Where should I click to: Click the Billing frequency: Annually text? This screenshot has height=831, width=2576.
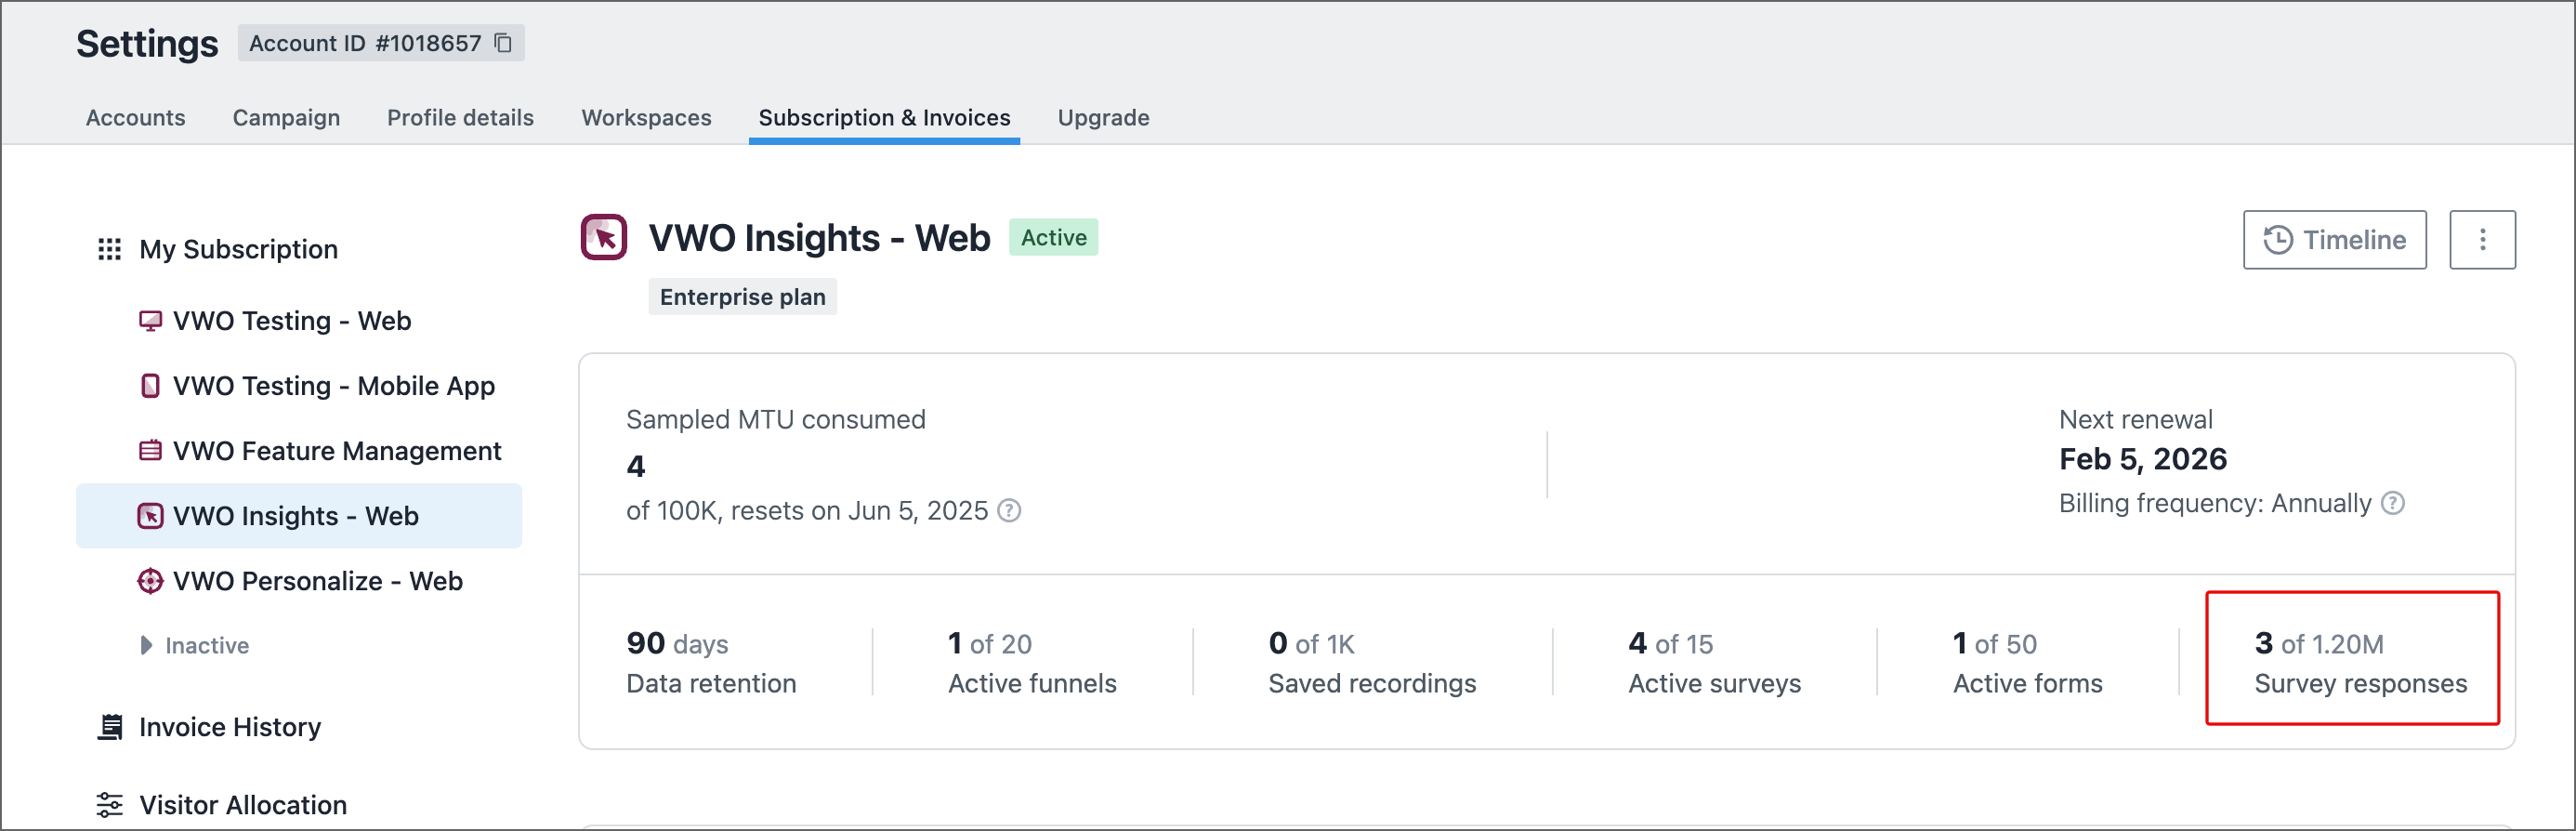tap(2214, 503)
